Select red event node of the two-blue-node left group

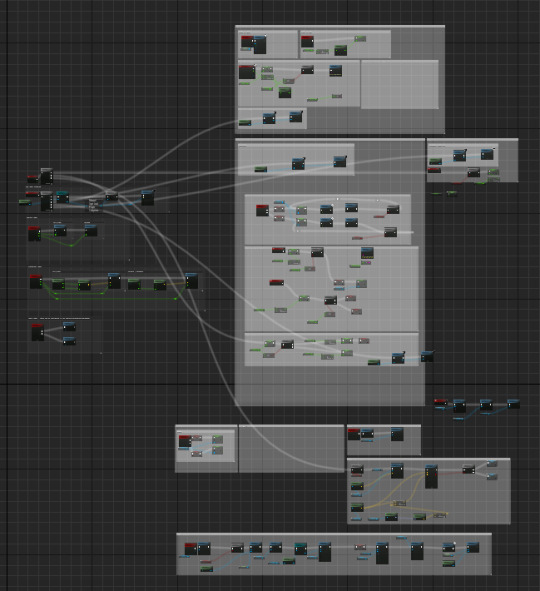34,233
